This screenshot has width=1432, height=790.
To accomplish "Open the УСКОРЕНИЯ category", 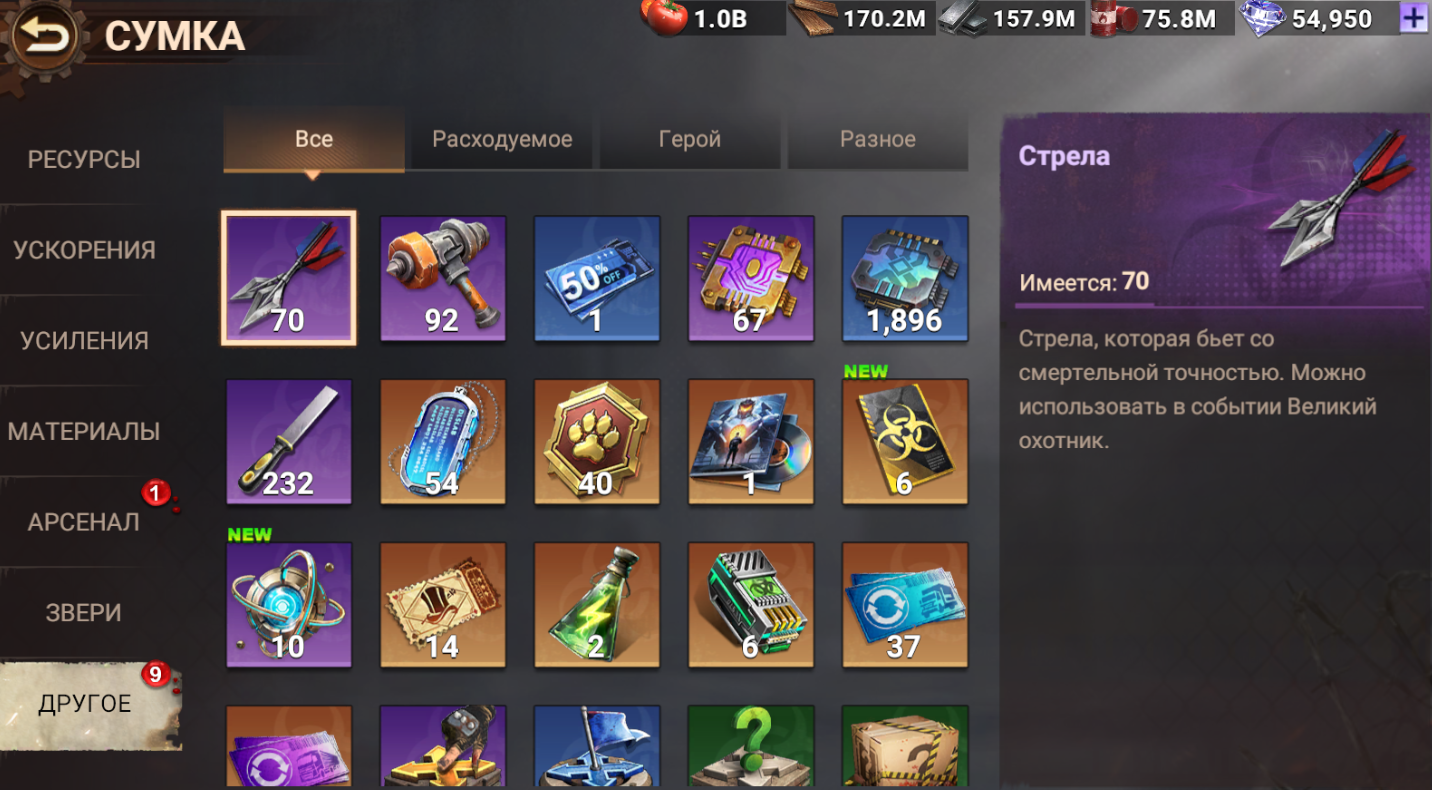I will tap(84, 250).
